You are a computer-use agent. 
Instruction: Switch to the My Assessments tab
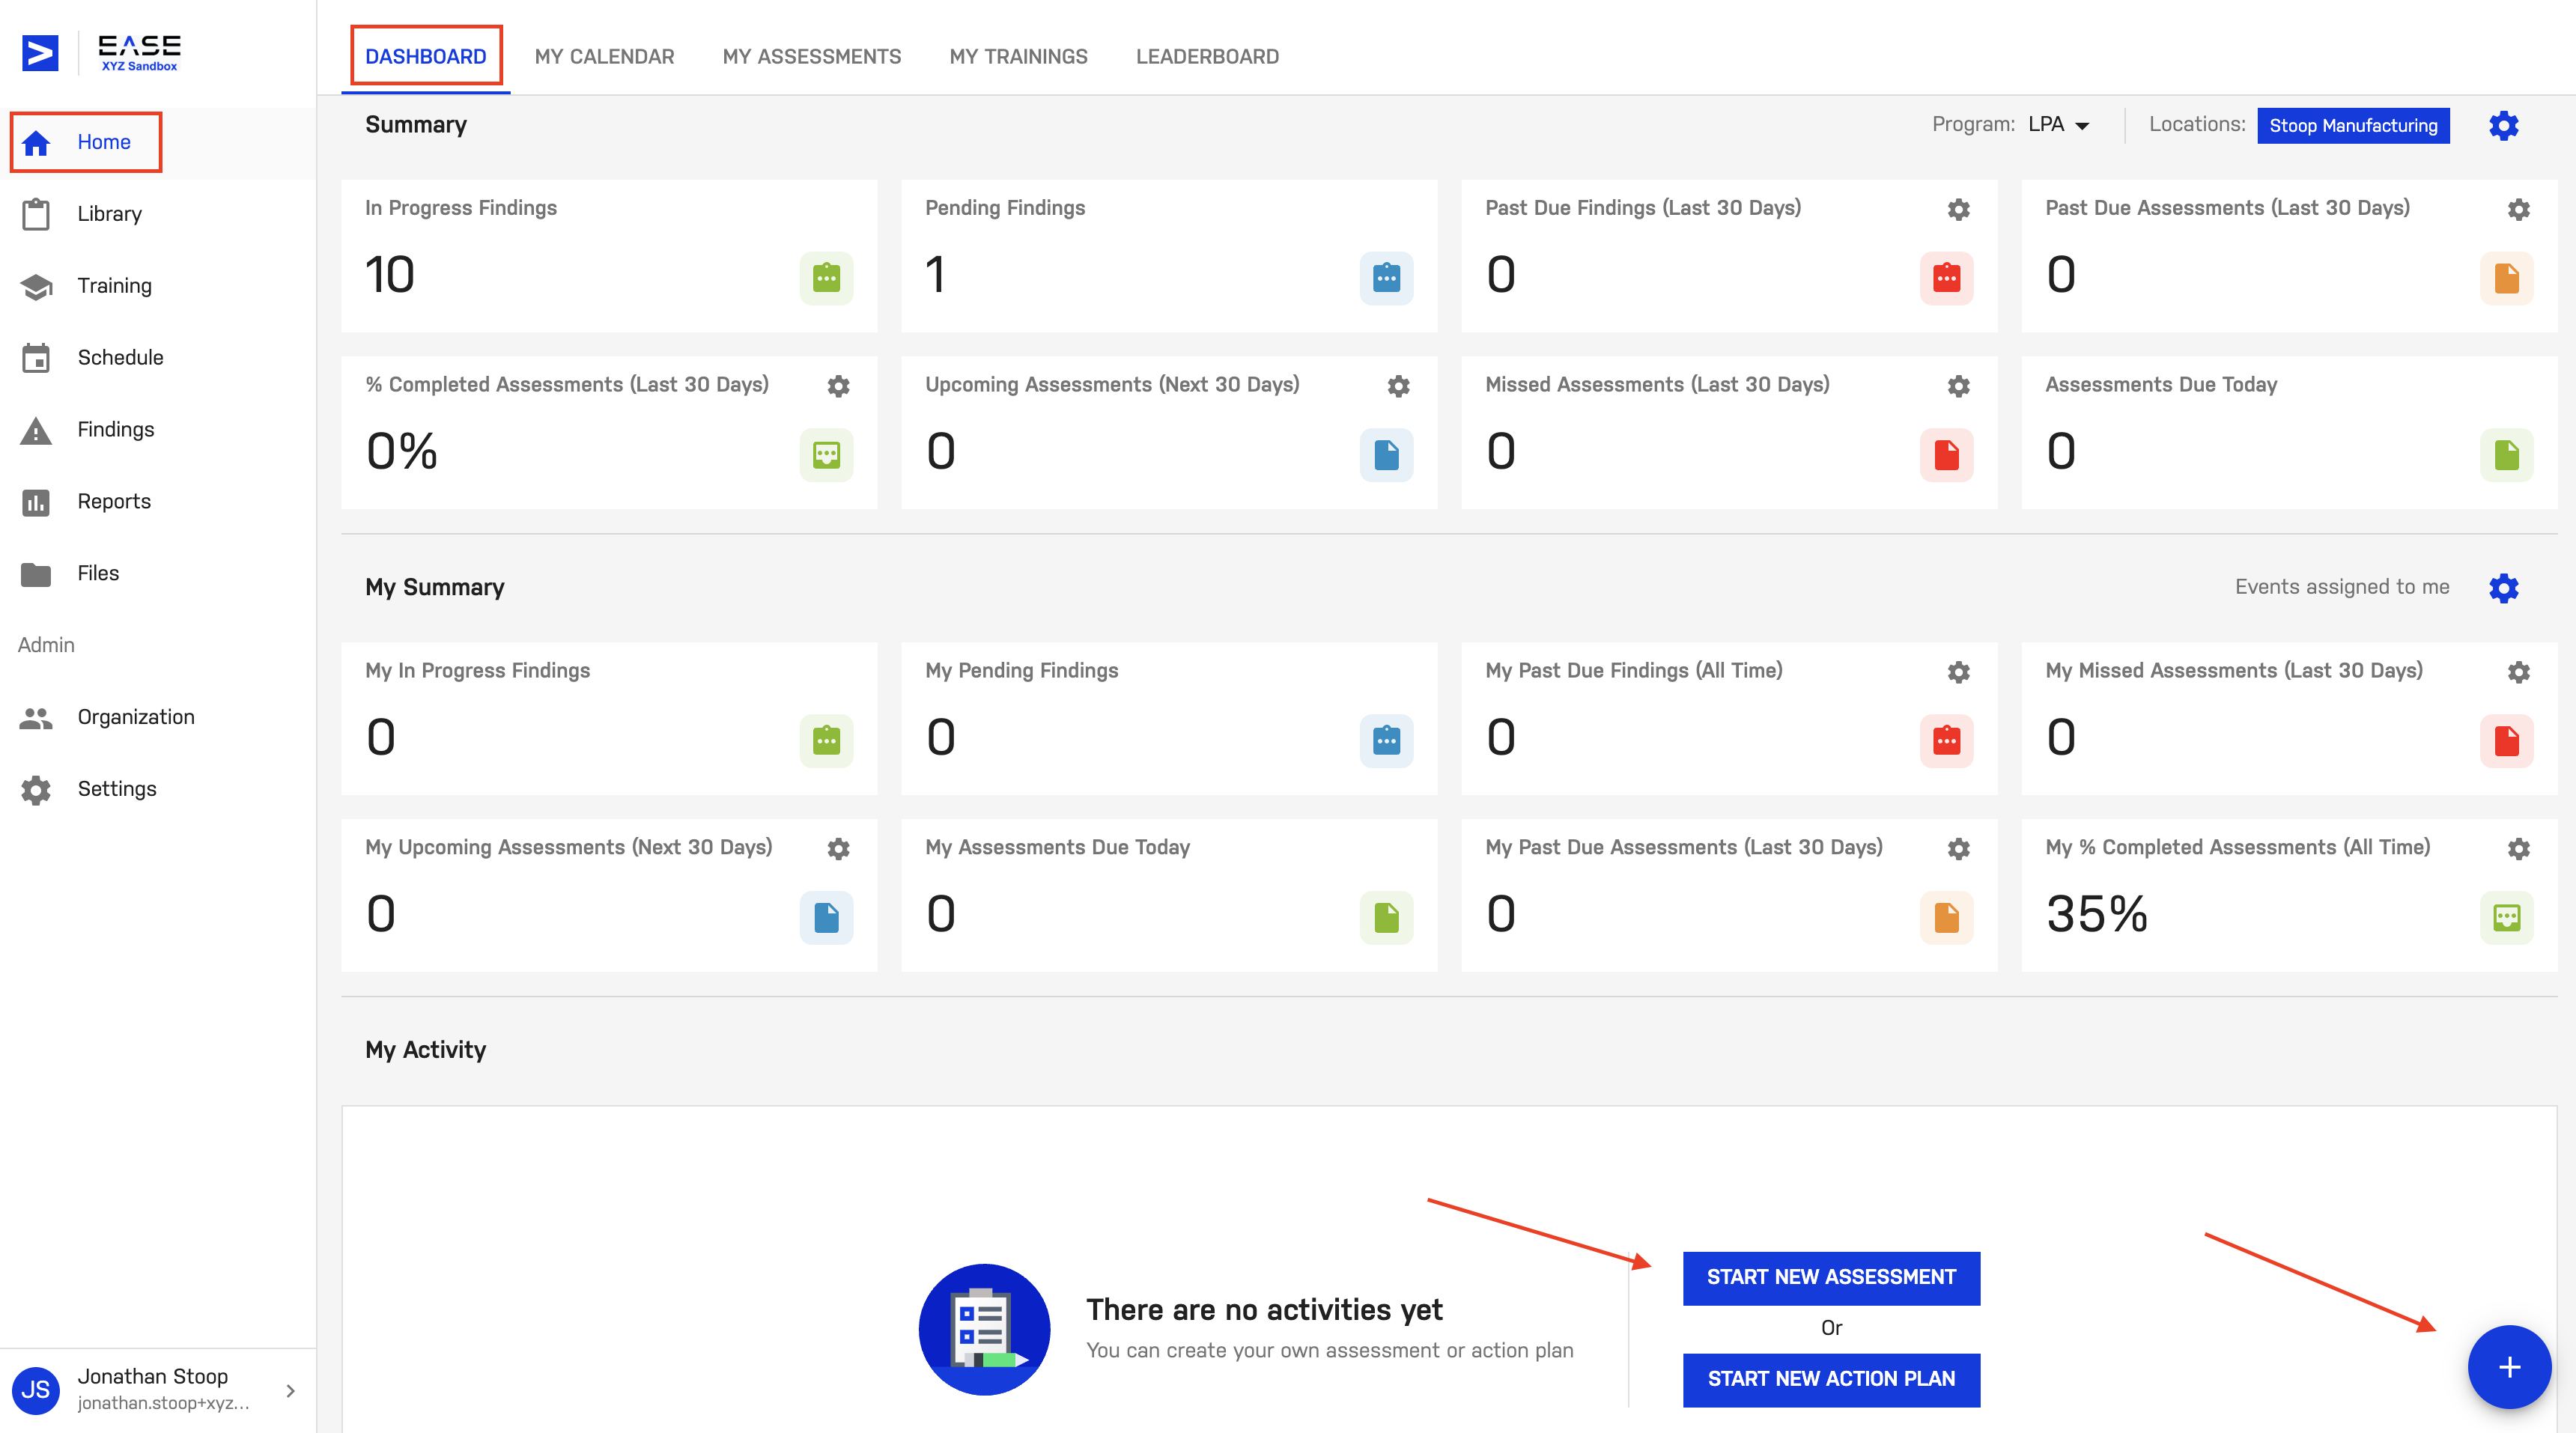click(811, 57)
